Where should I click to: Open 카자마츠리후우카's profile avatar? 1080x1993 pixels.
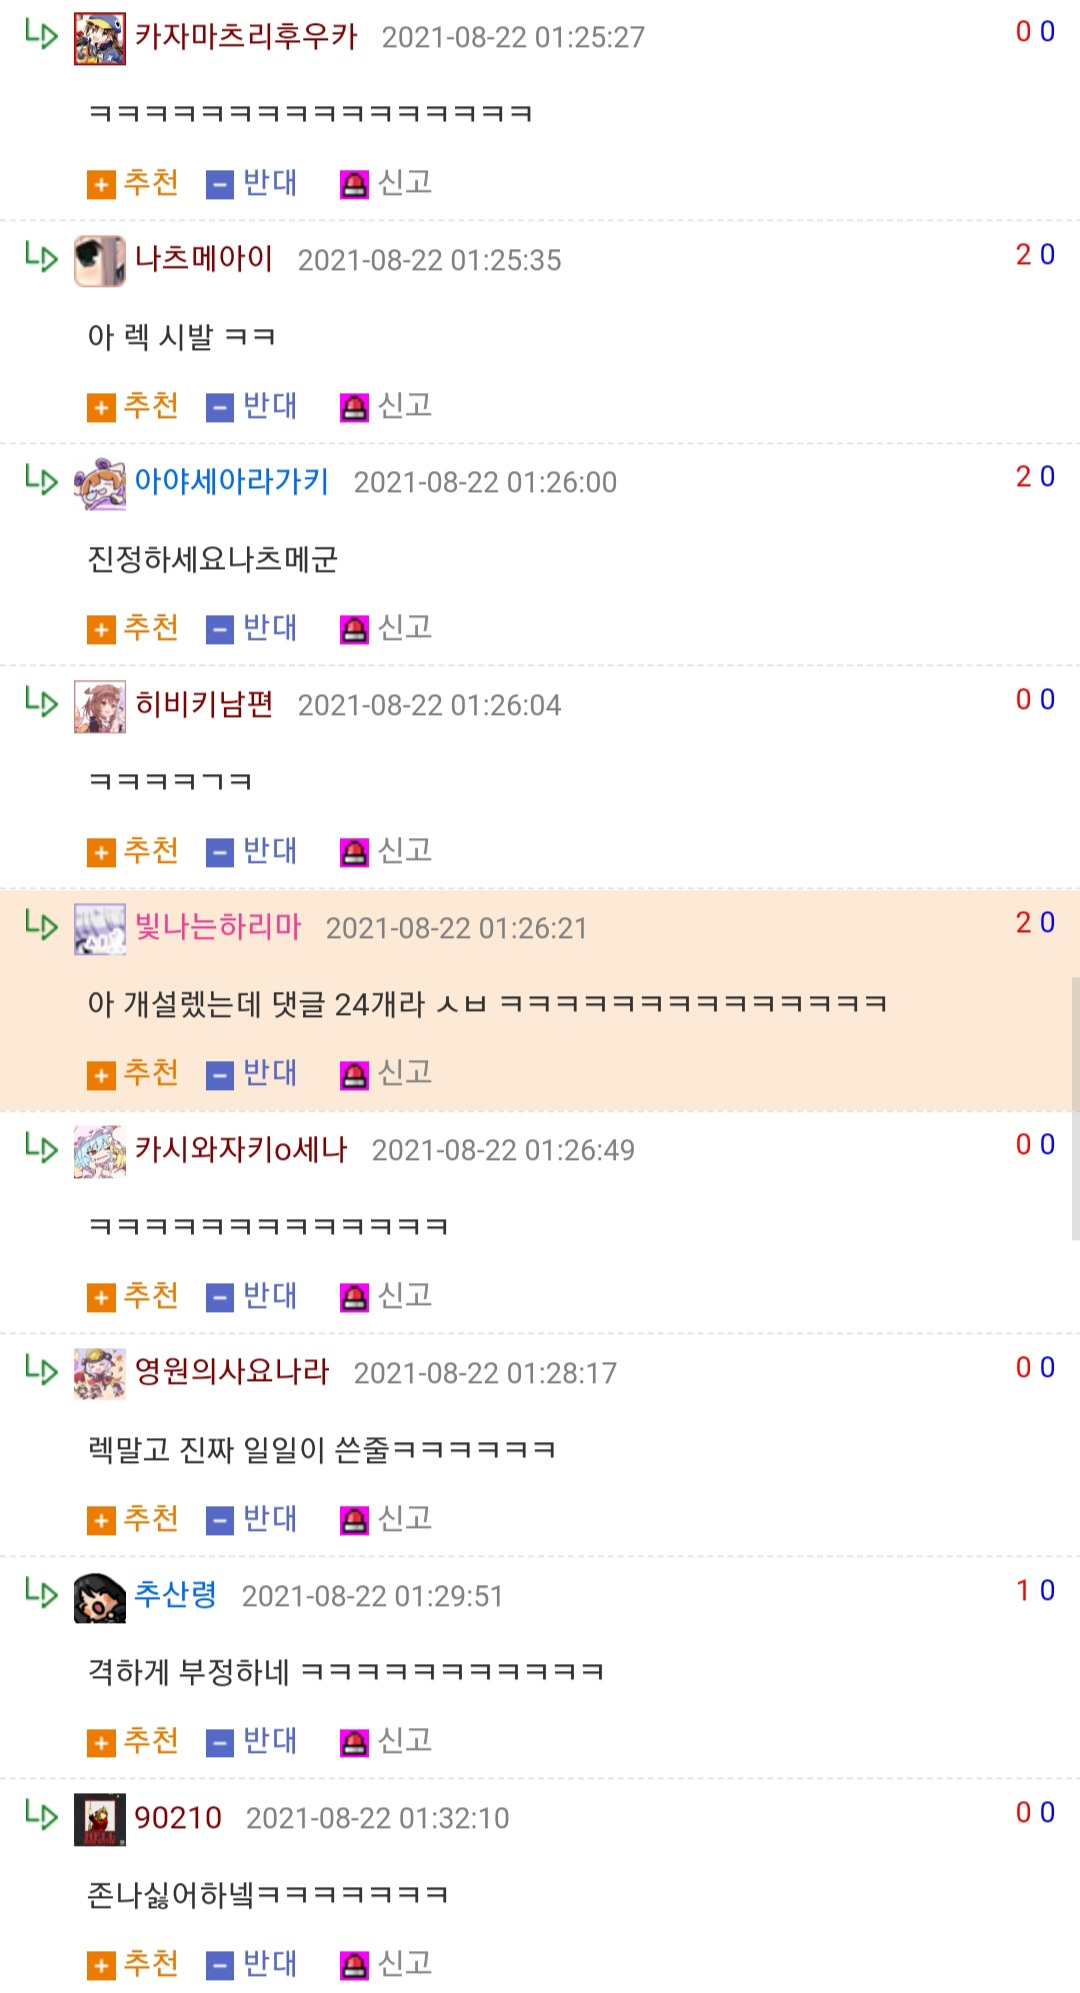click(100, 39)
